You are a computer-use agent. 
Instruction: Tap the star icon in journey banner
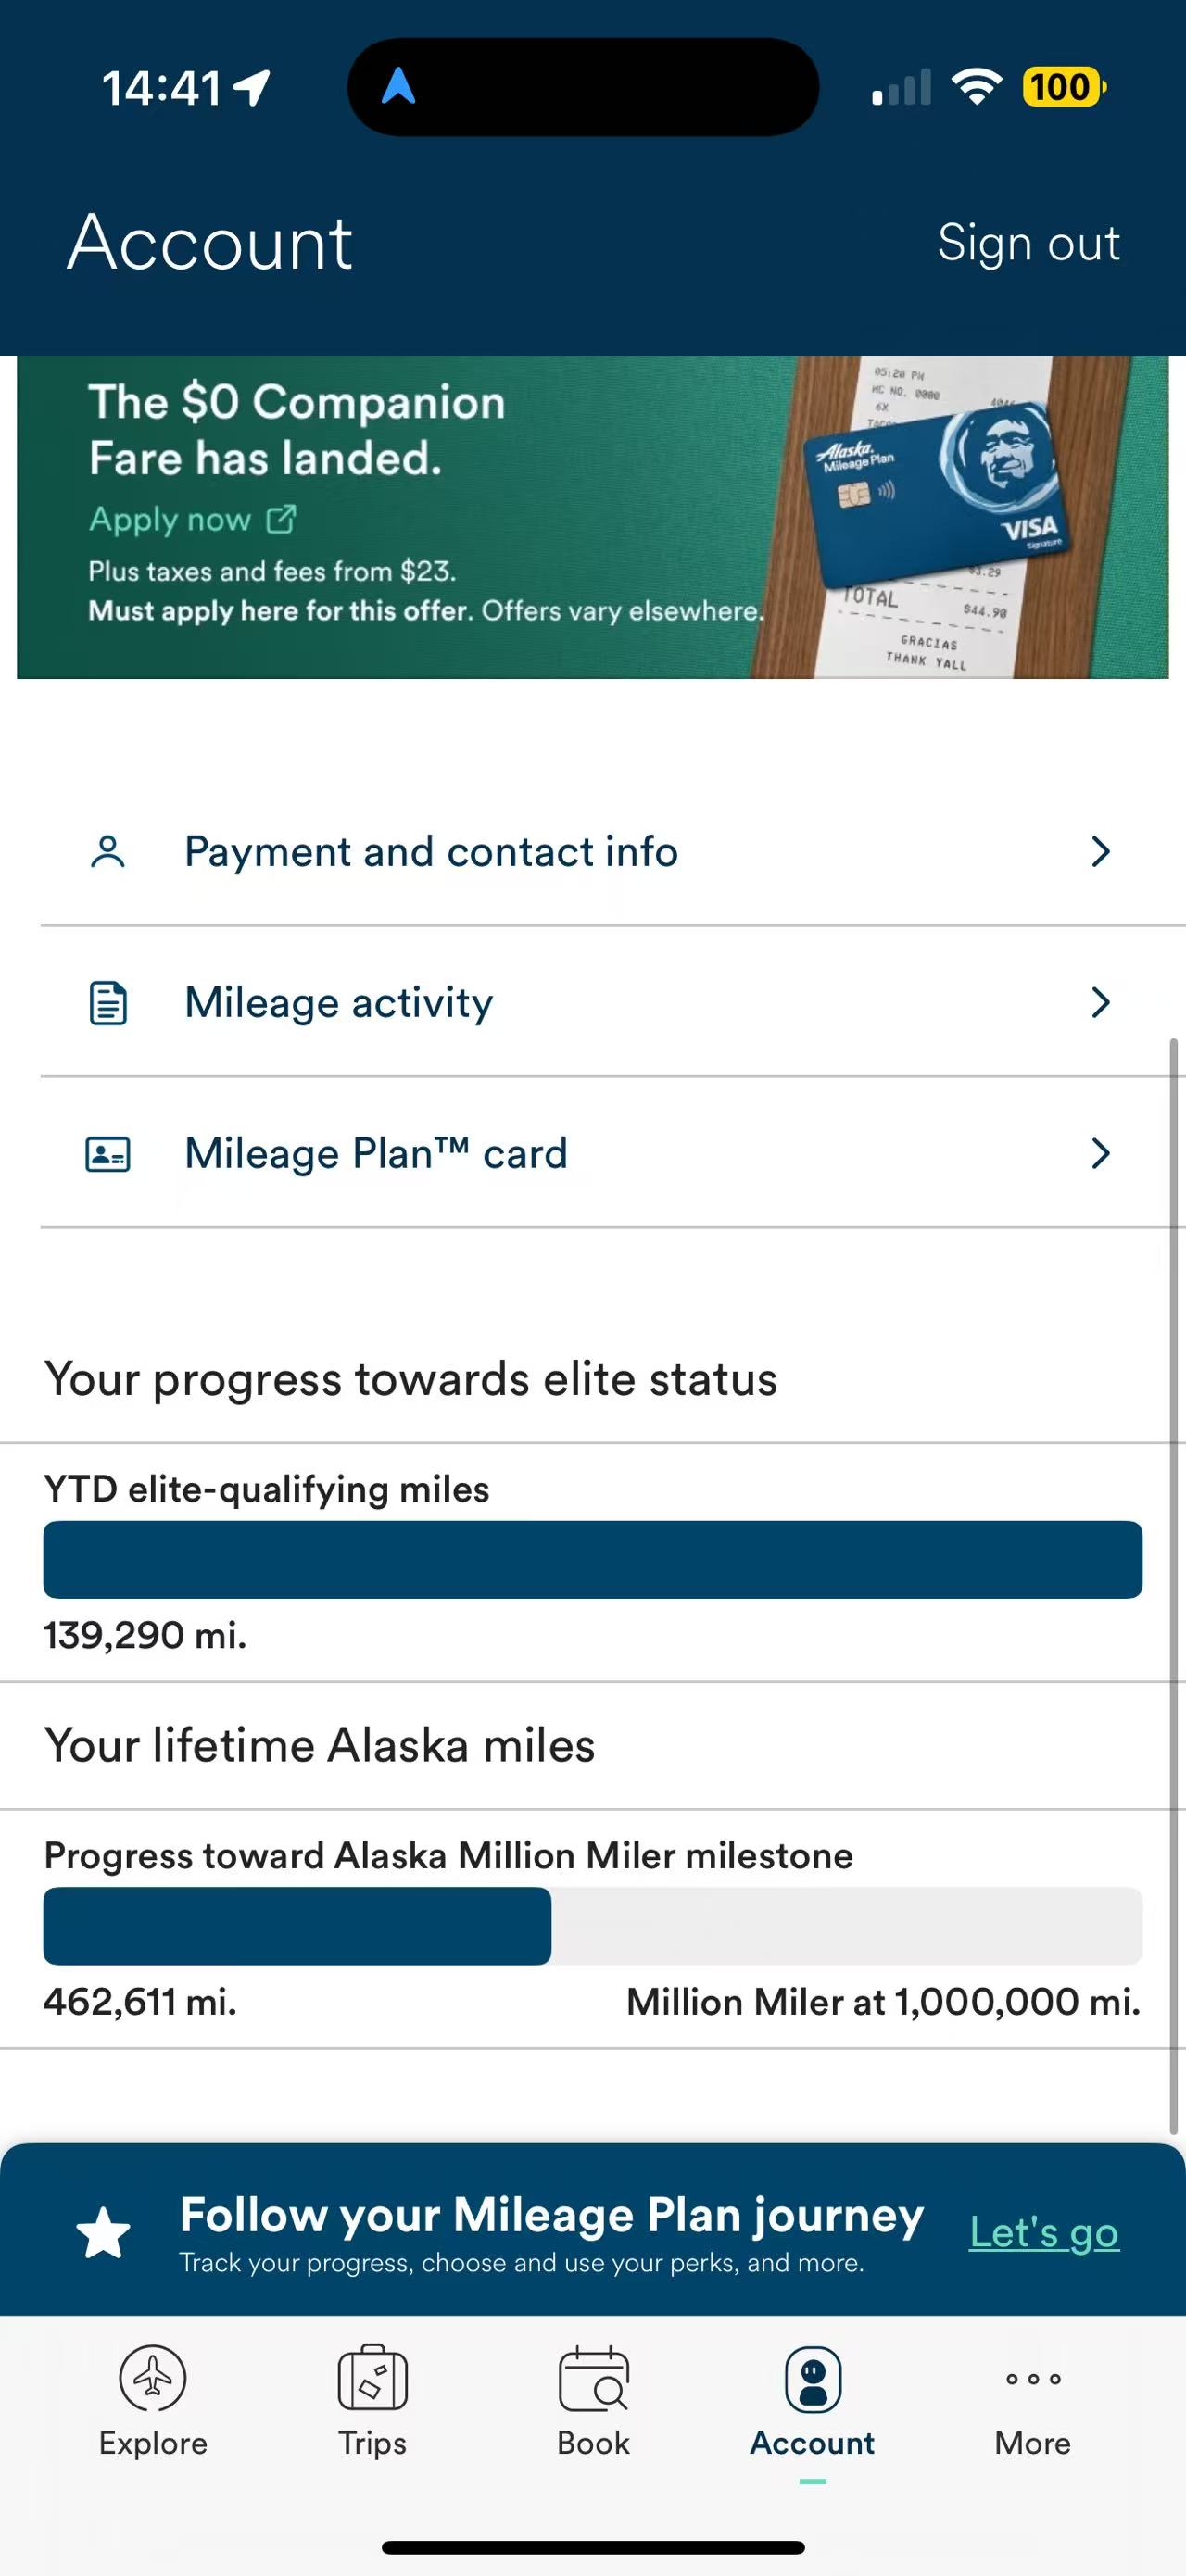pos(104,2233)
